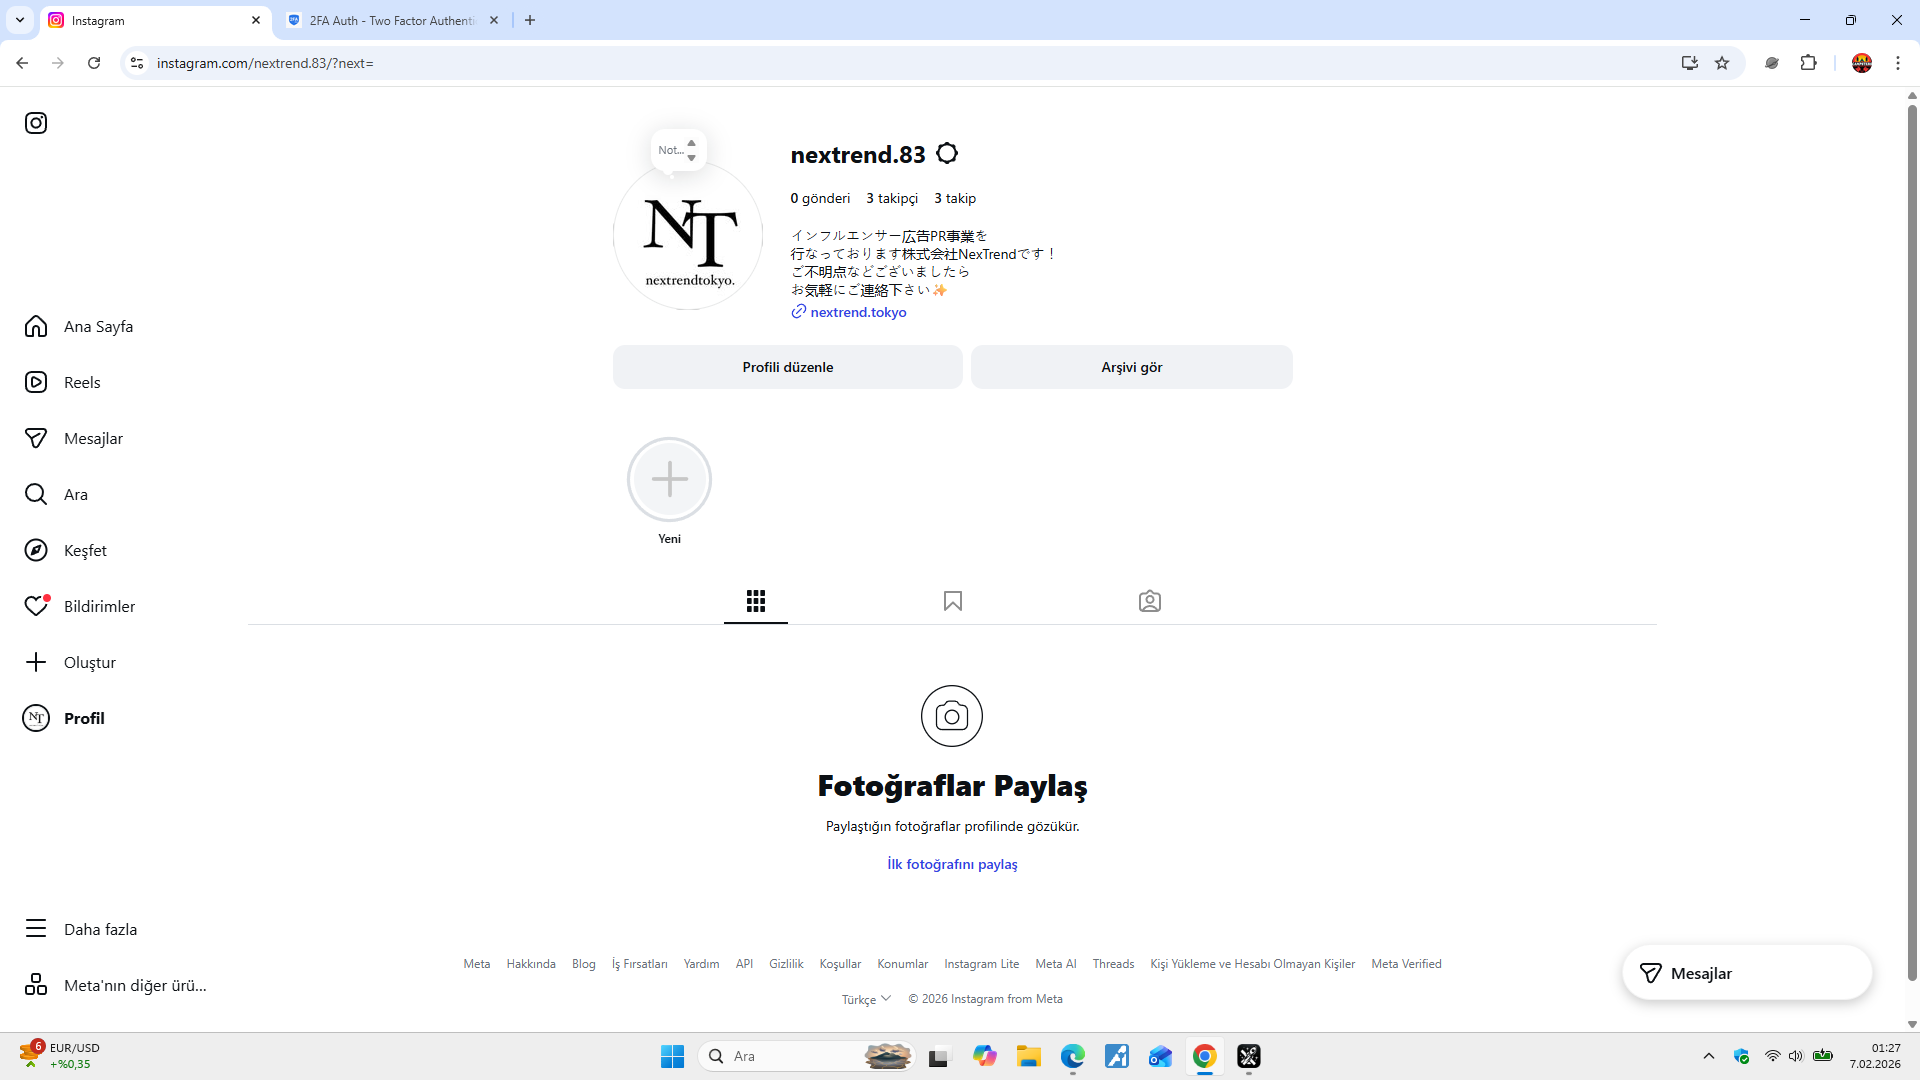Open the Reels icon in the sidebar

tap(36, 383)
